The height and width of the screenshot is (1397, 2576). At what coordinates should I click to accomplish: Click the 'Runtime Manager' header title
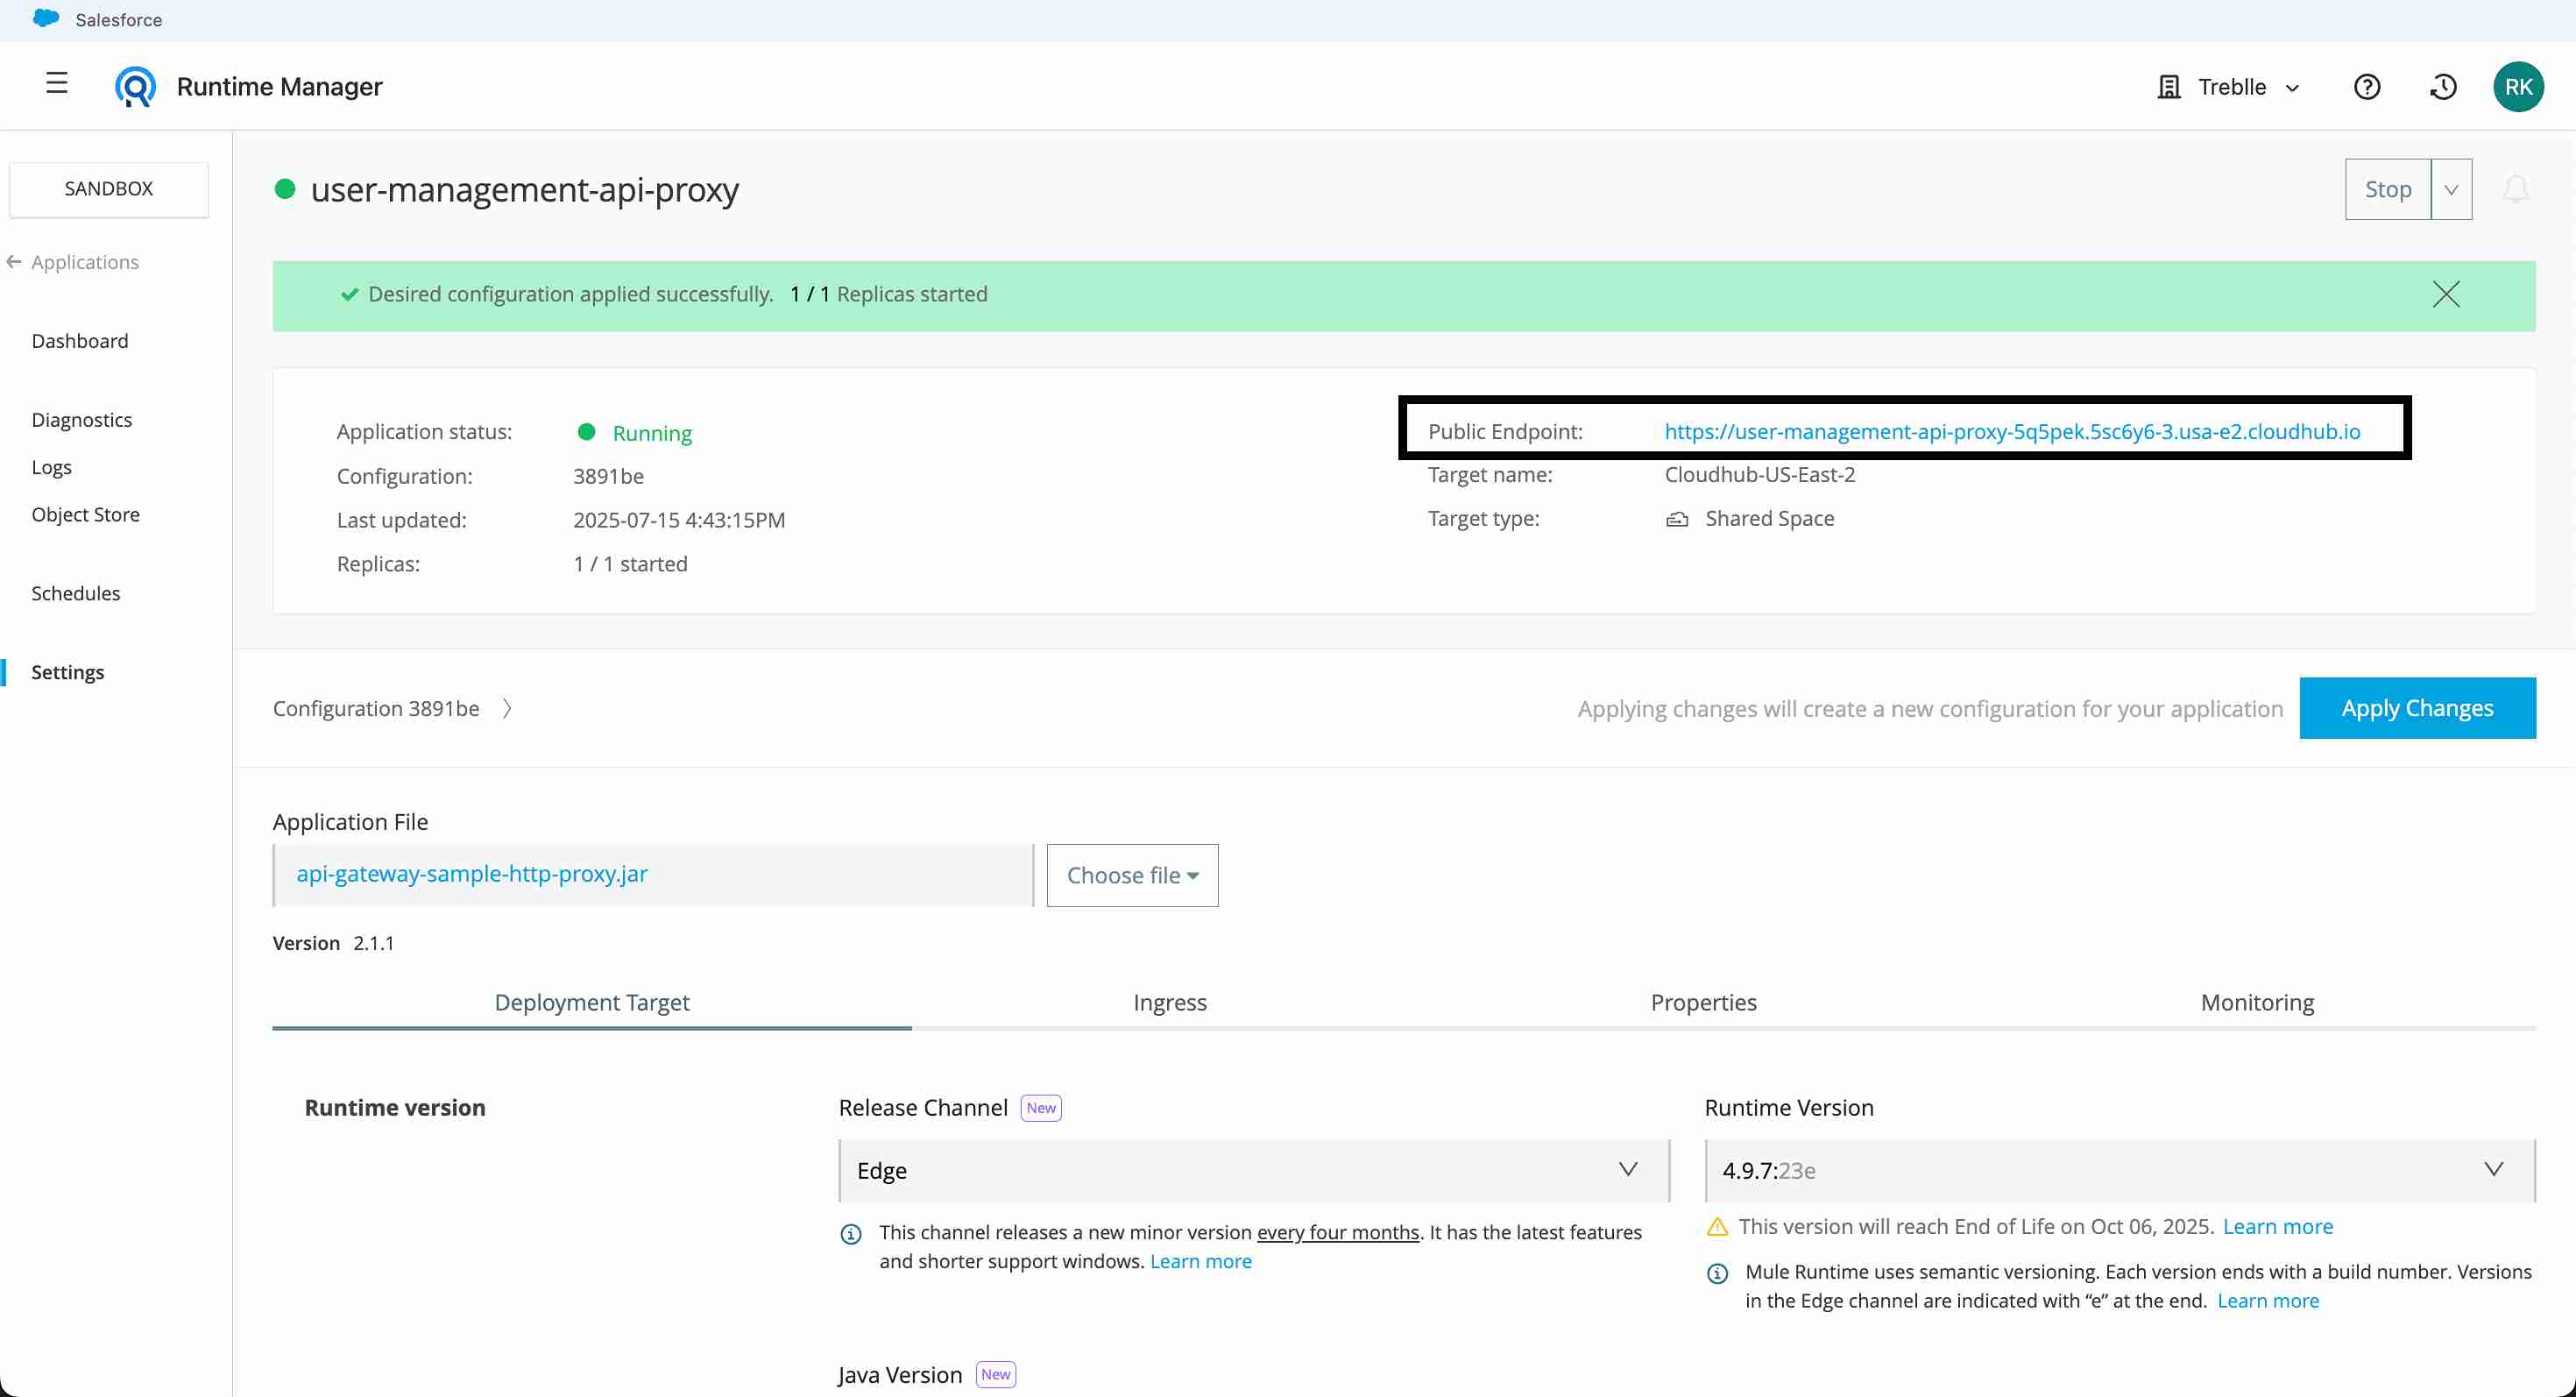[x=279, y=87]
